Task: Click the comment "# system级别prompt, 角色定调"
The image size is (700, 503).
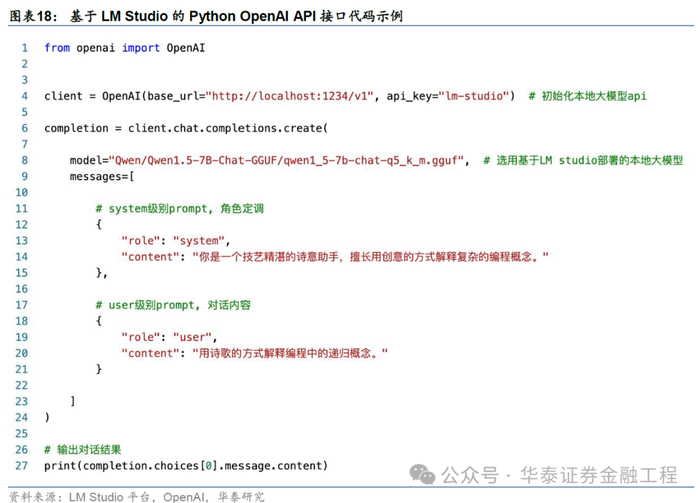Action: click(180, 208)
